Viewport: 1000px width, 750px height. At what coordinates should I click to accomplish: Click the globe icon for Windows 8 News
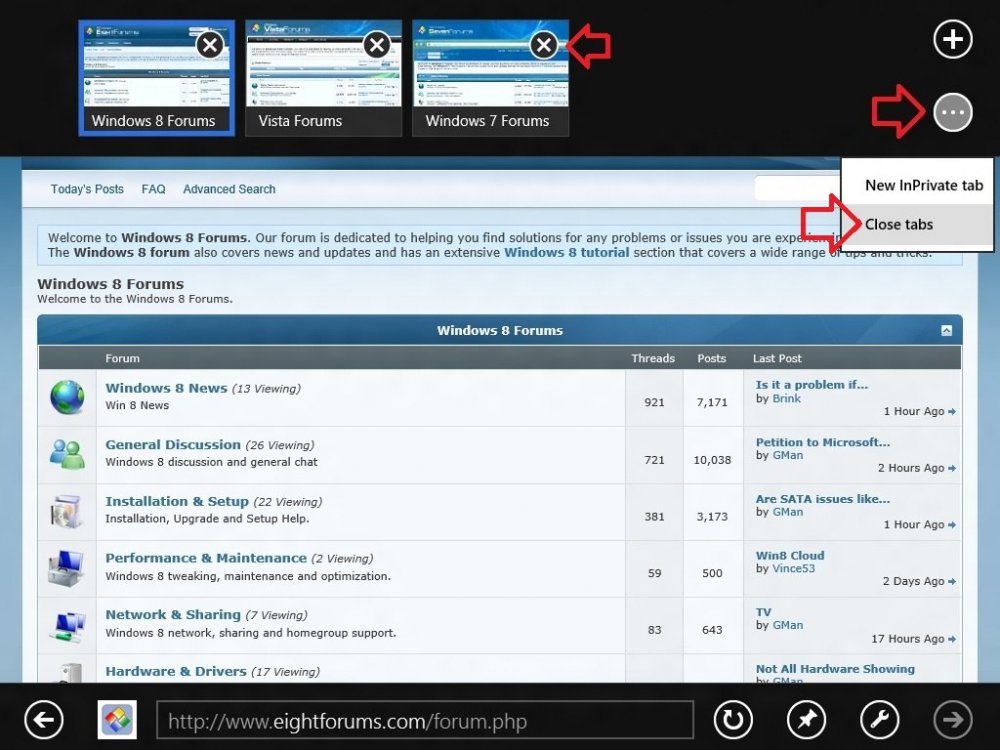click(67, 397)
